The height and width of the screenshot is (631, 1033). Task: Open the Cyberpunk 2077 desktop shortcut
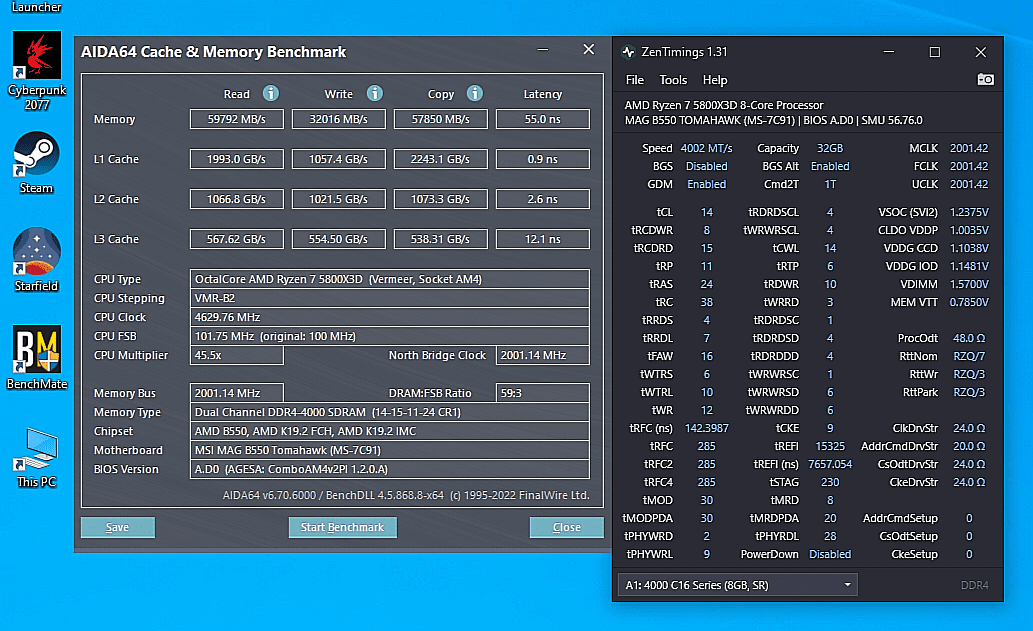click(37, 70)
